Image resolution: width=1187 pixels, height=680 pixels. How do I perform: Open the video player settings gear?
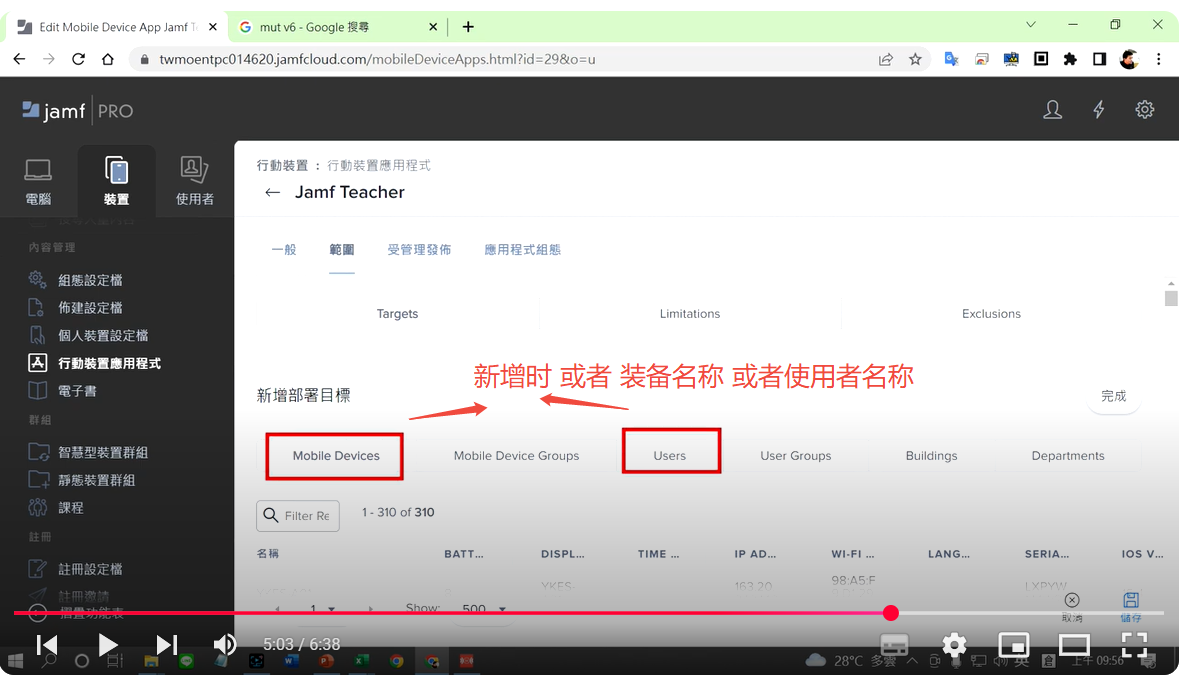954,645
